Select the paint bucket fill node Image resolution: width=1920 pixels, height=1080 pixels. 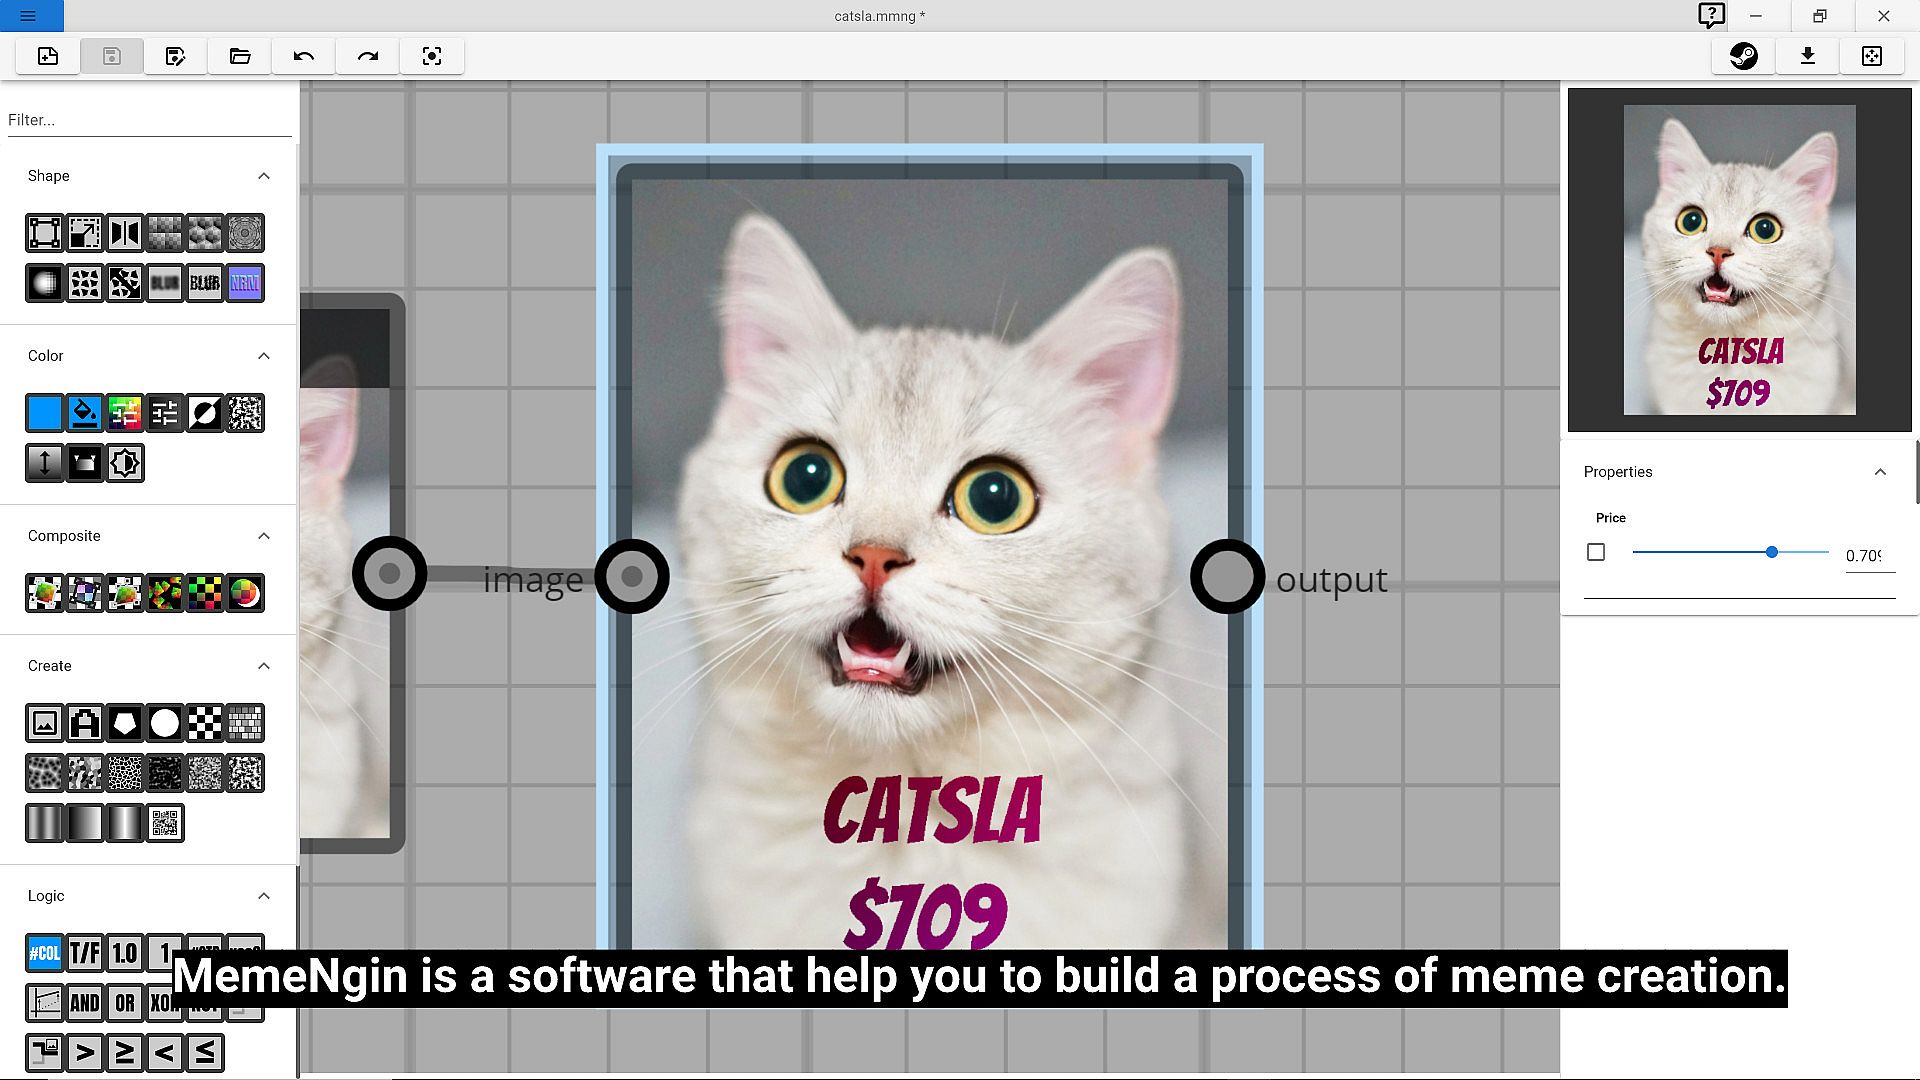(85, 413)
